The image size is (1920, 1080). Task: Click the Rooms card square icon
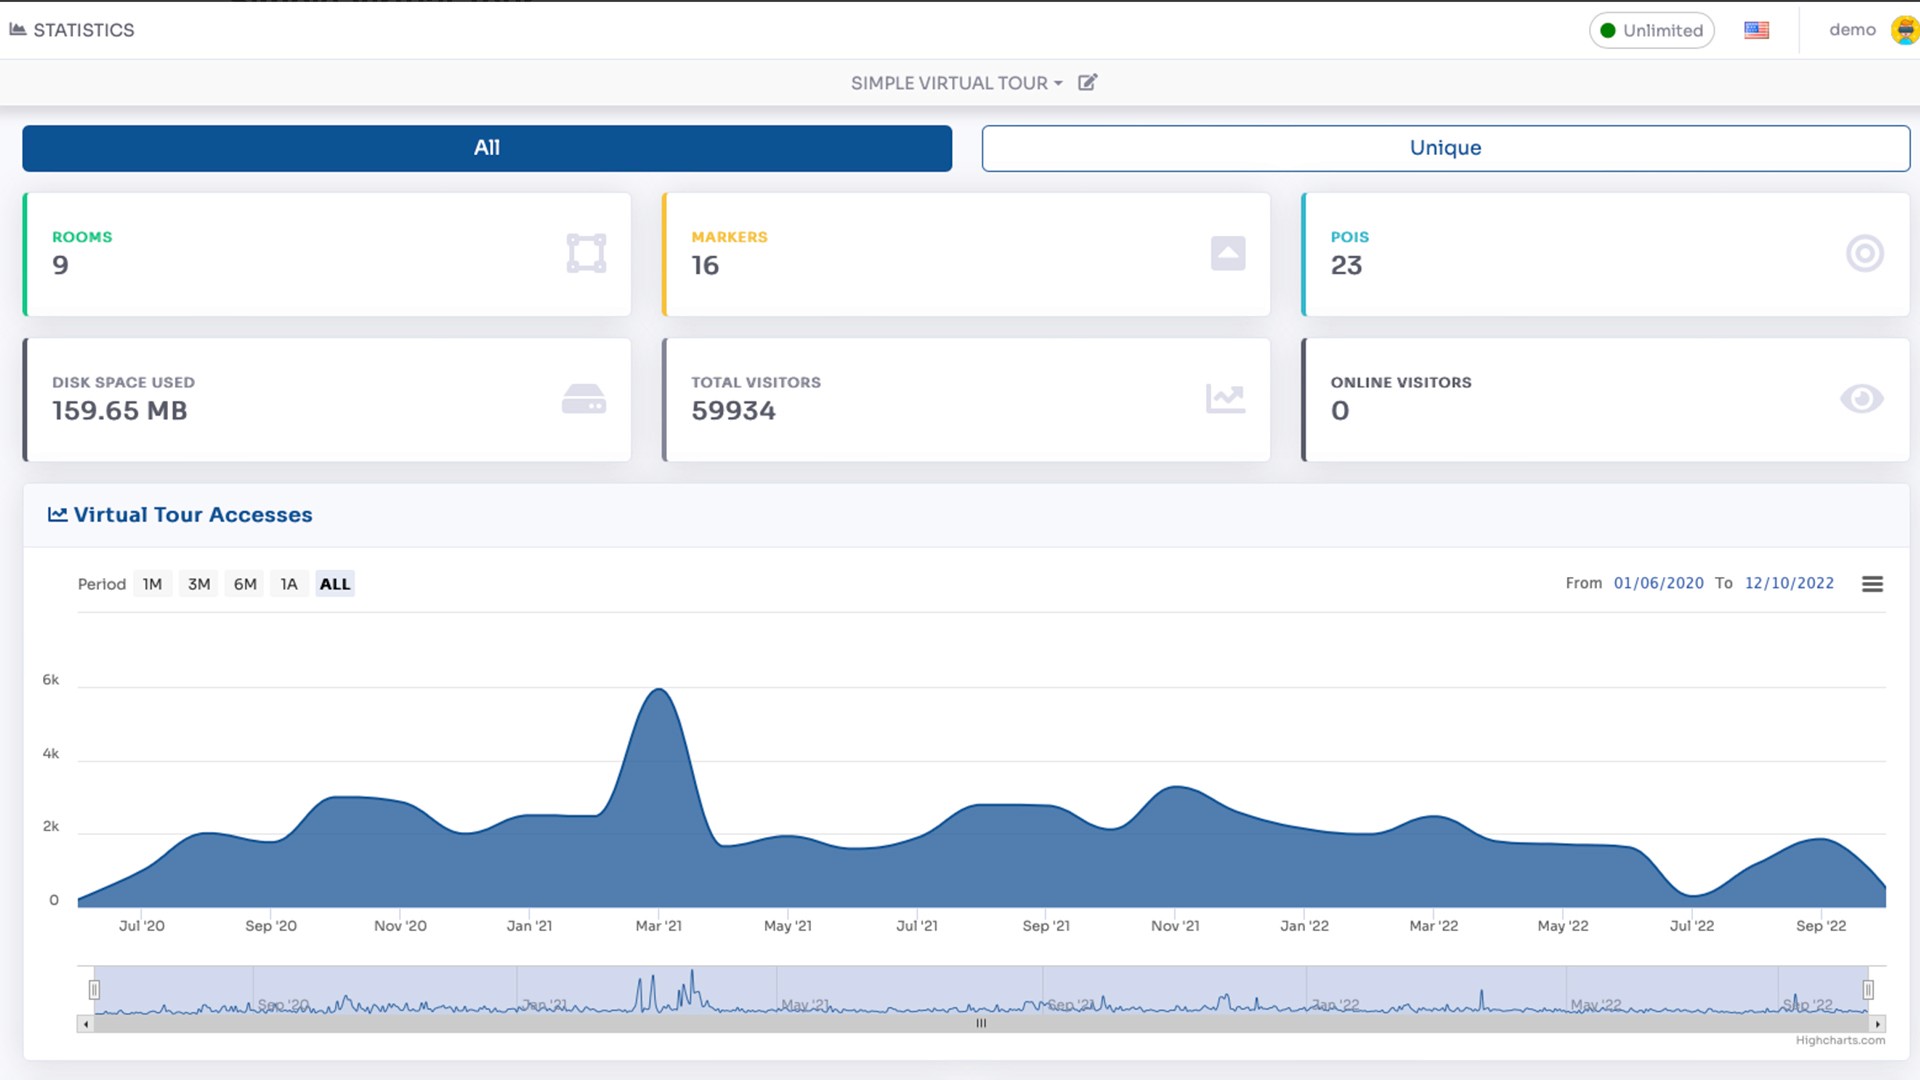pos(586,253)
